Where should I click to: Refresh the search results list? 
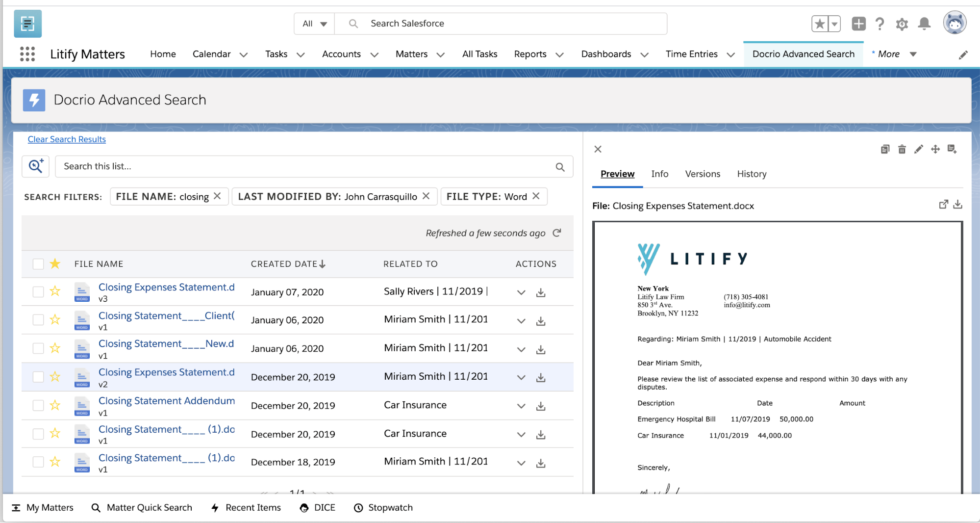556,233
